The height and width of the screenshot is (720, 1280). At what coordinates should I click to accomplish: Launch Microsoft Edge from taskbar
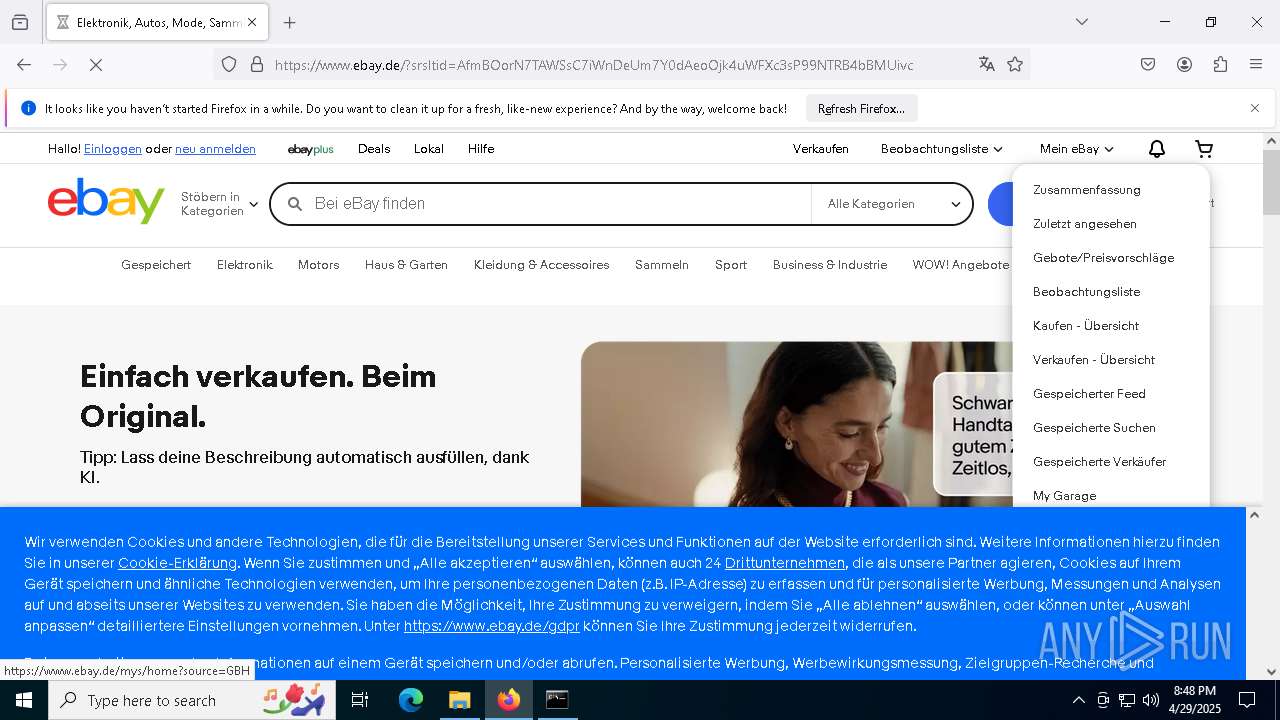click(411, 700)
